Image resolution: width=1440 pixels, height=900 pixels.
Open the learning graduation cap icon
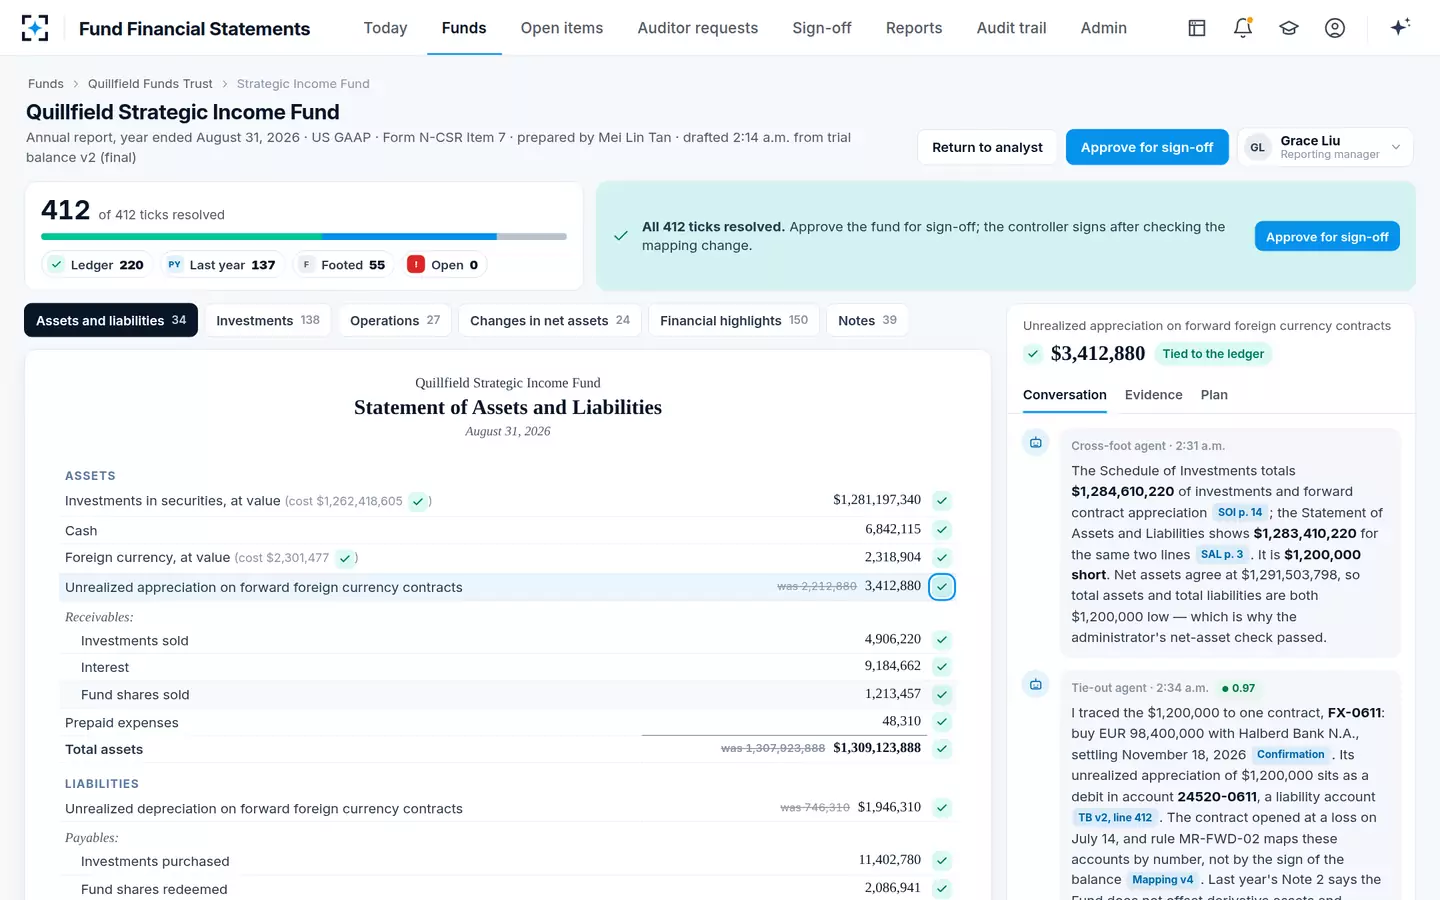click(x=1289, y=28)
